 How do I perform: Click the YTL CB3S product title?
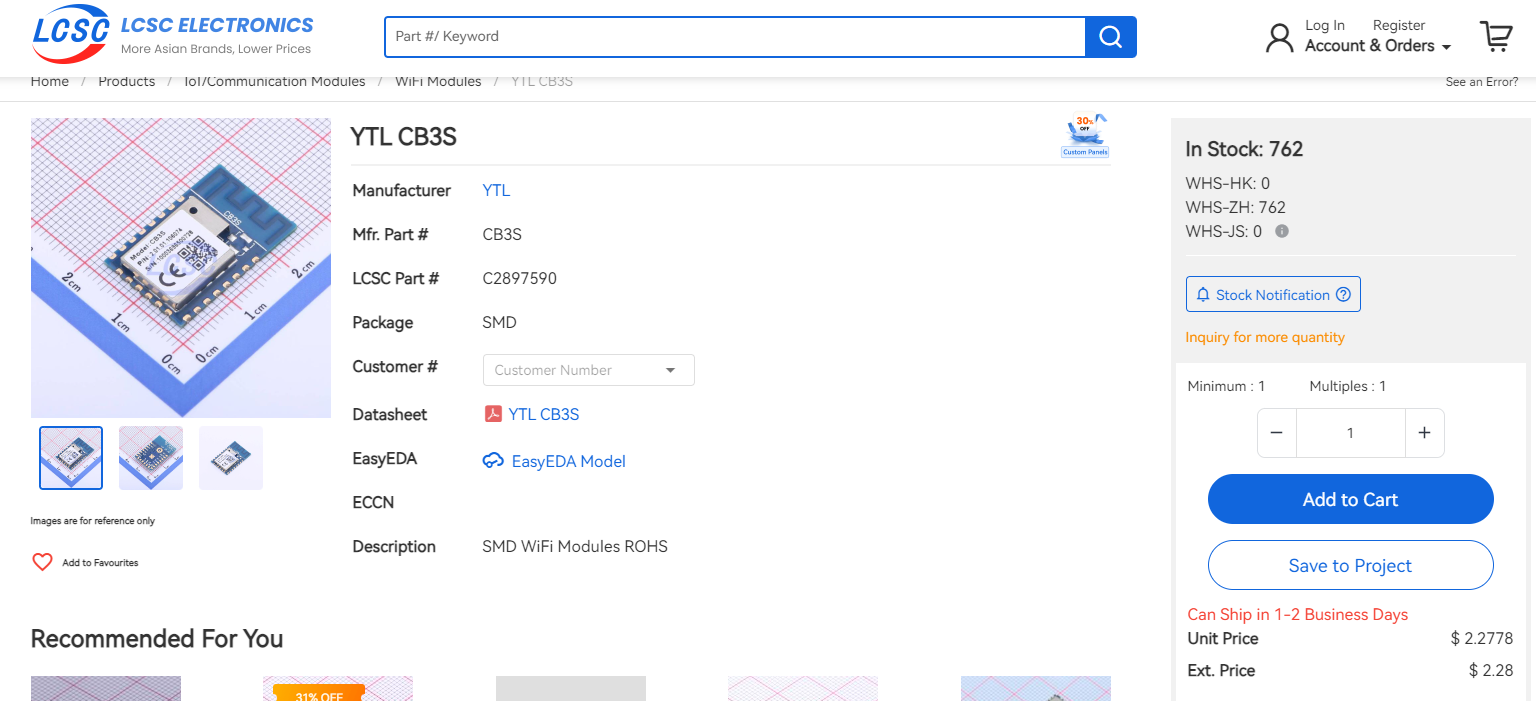pyautogui.click(x=404, y=137)
